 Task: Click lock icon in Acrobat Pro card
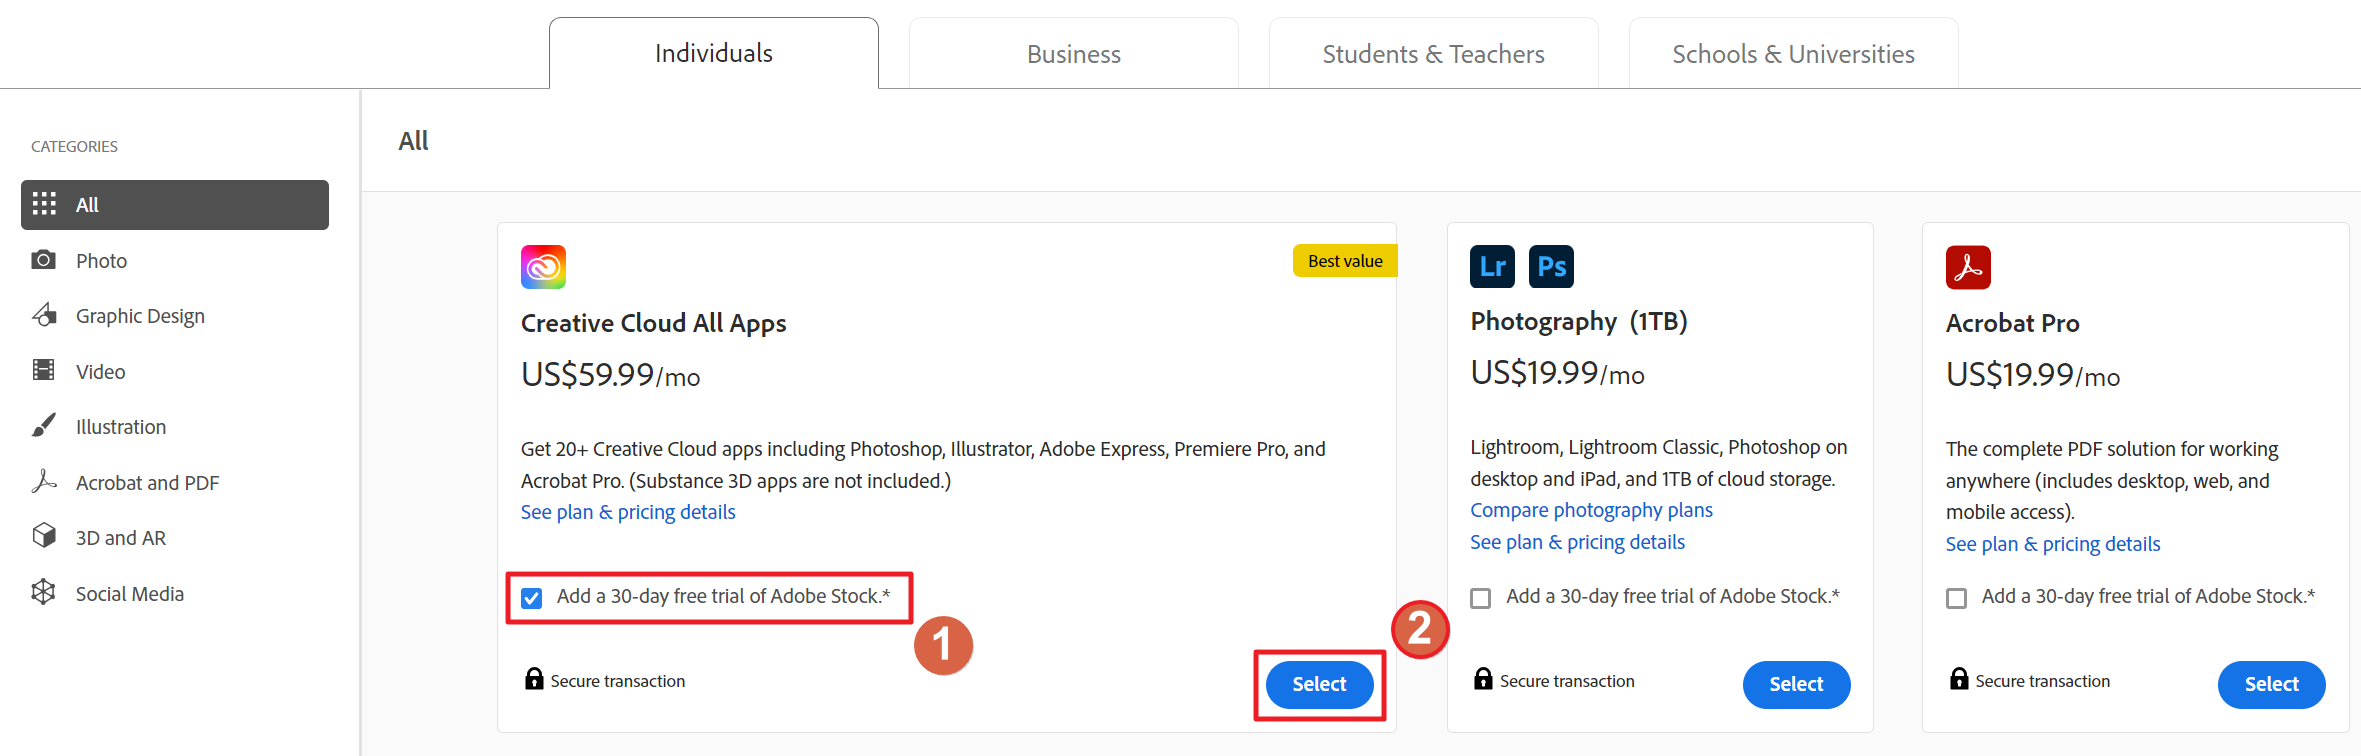click(x=1959, y=679)
